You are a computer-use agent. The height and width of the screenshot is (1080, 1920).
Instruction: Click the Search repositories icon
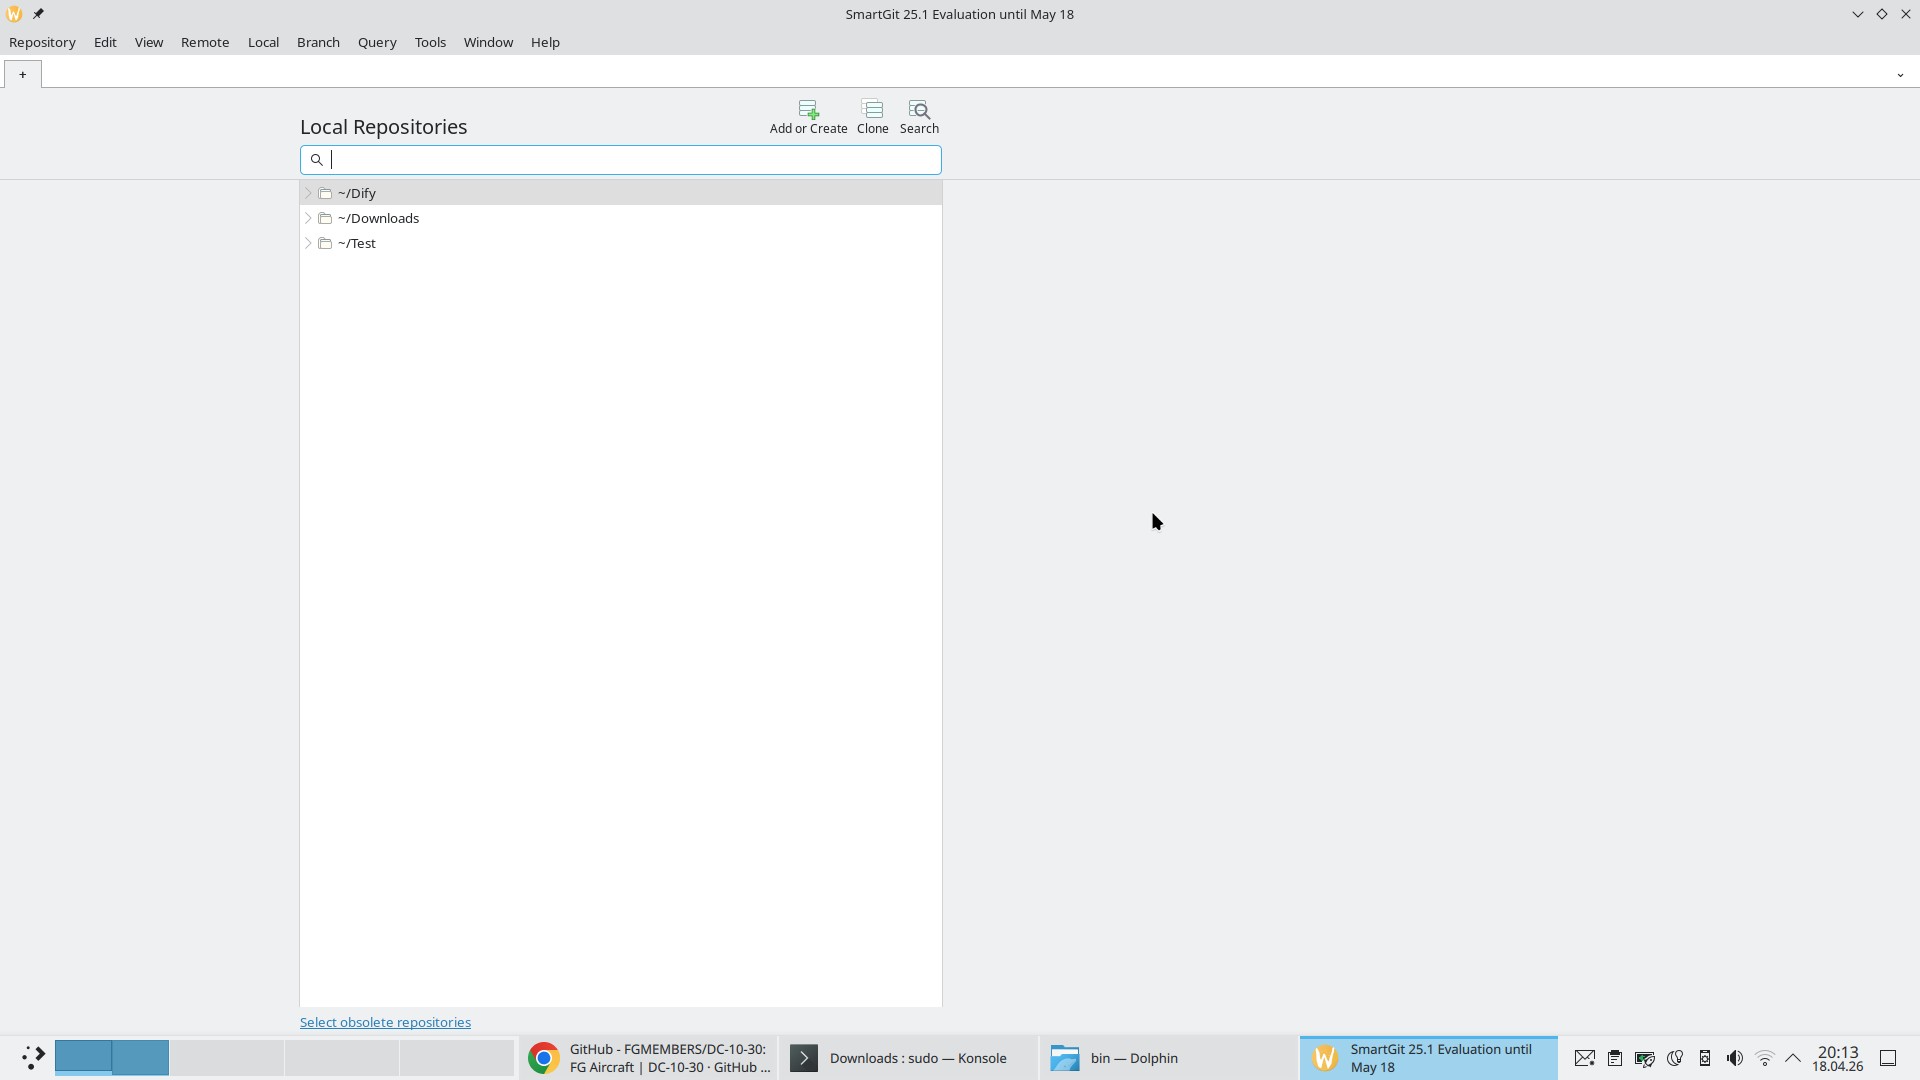point(919,116)
